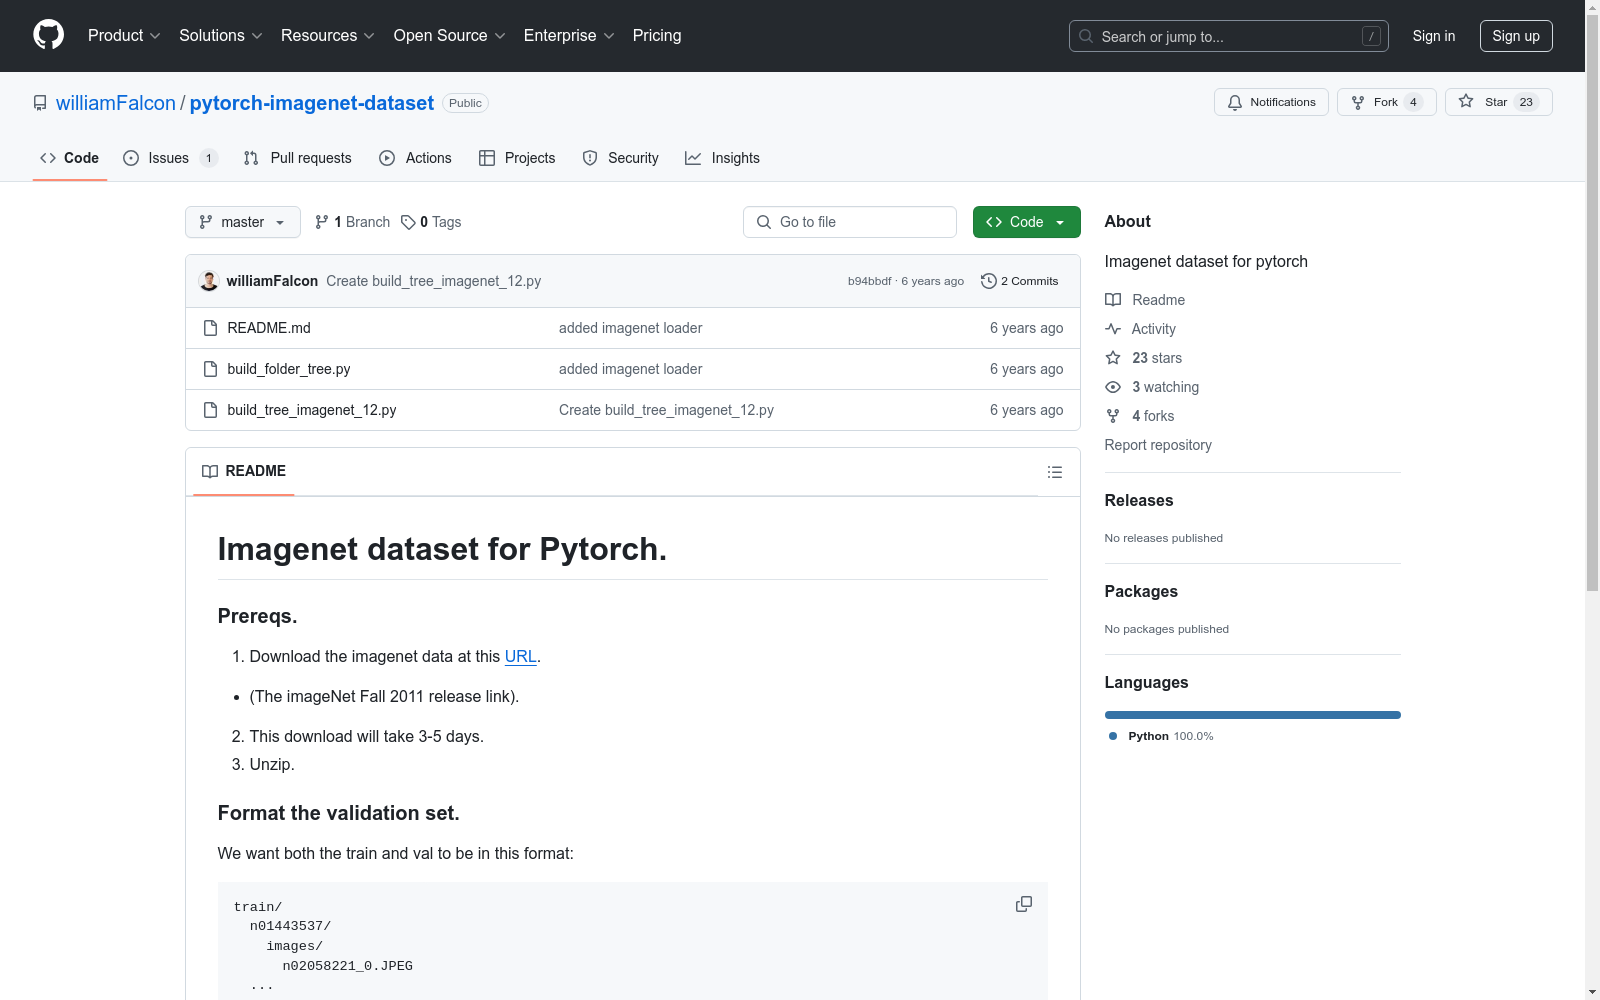Open 'Create build_tree_imagenet_12.py' commit message in header row
This screenshot has height=1000, width=1600.
tap(434, 281)
